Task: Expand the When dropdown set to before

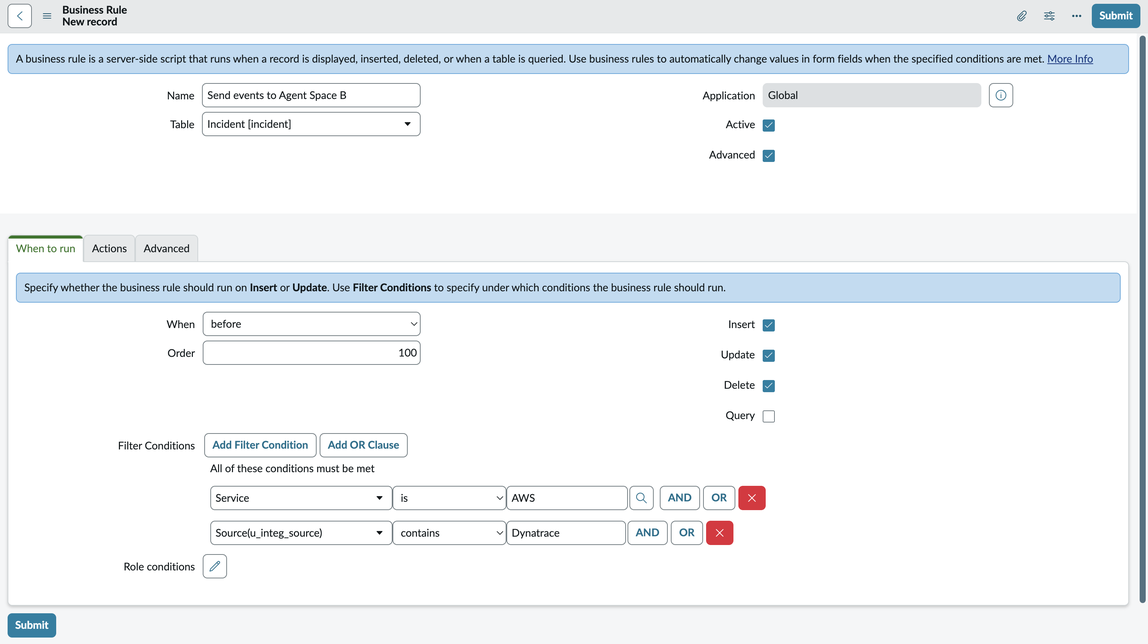Action: pyautogui.click(x=311, y=324)
